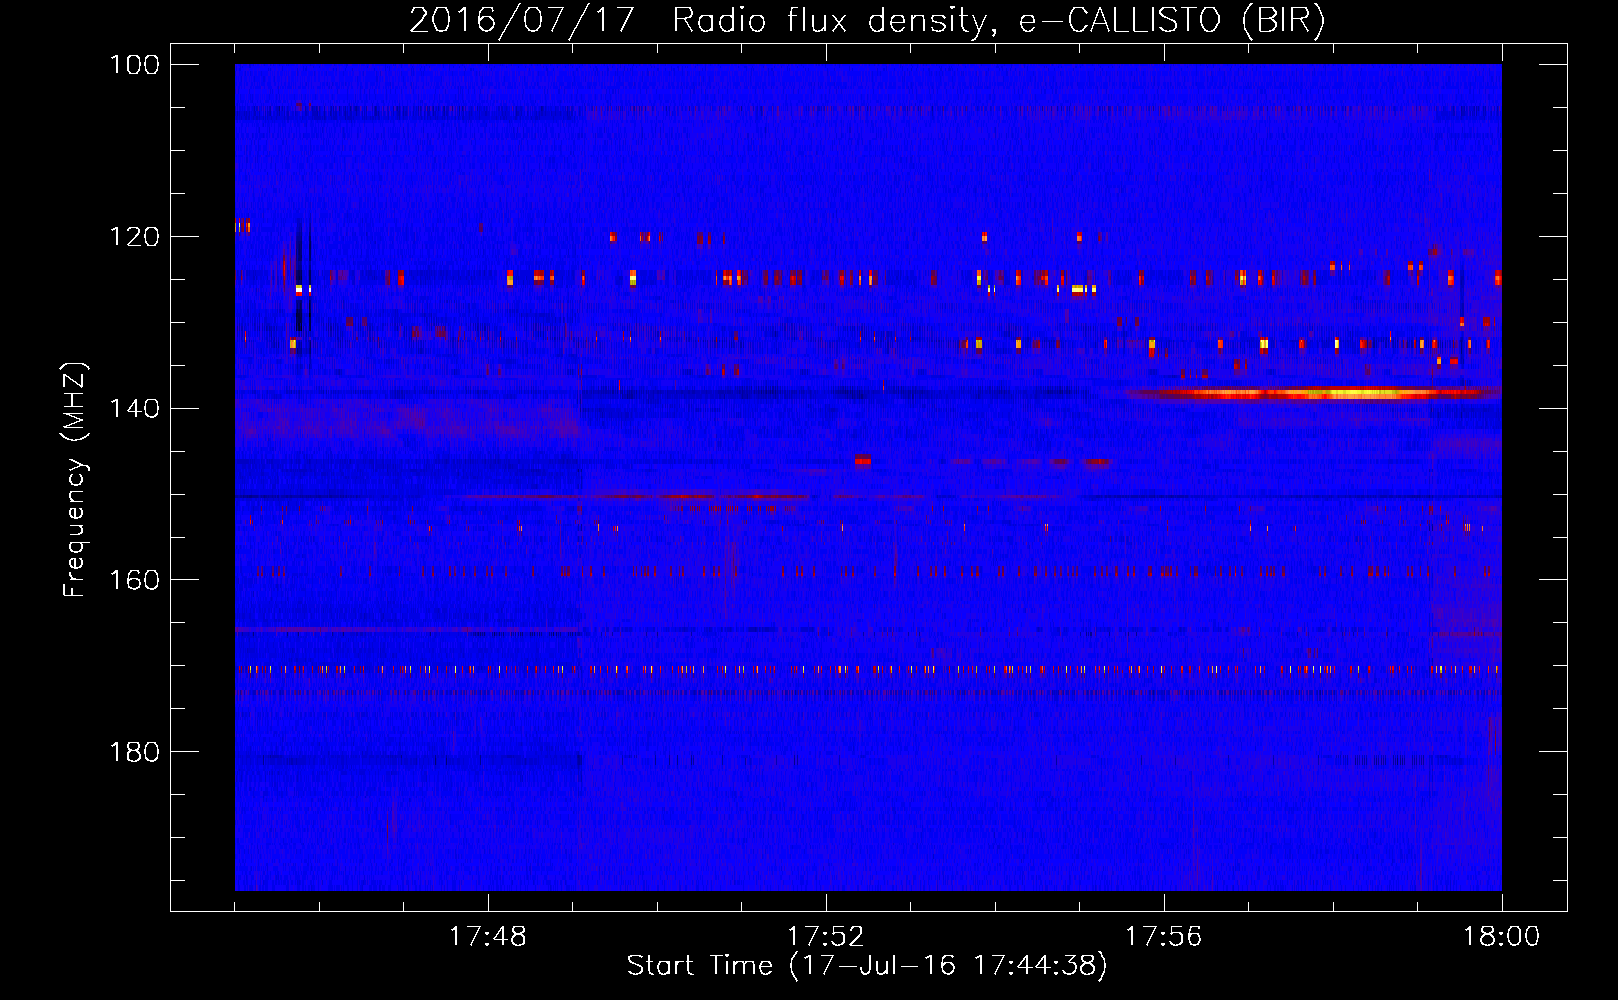The height and width of the screenshot is (1000, 1618).
Task: Click the 'Frequency (MHZ)' axis label
Action: [75, 480]
